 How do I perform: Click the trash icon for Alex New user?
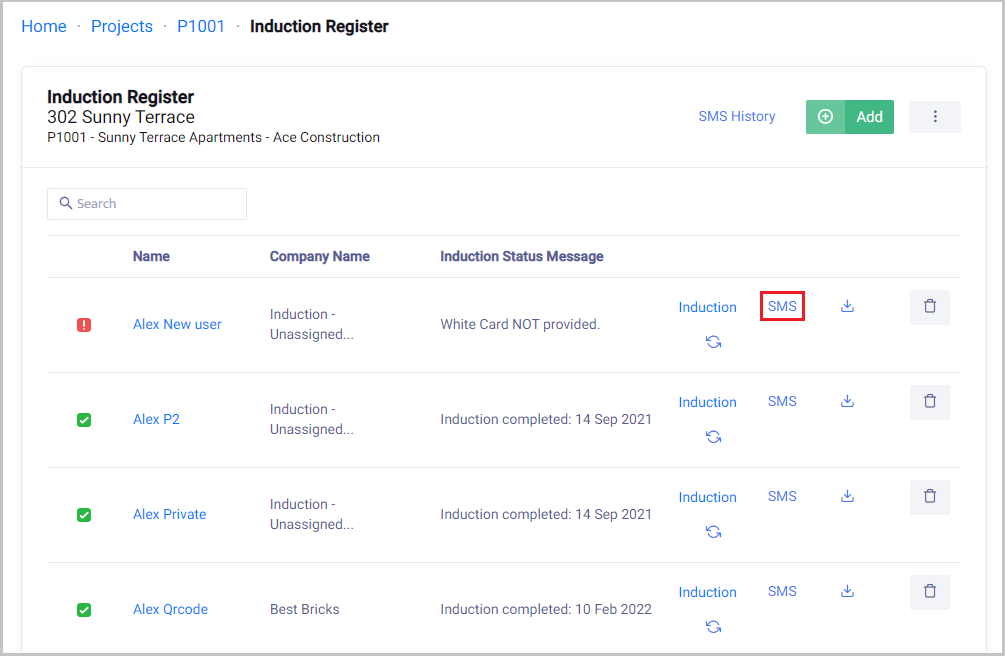tap(929, 306)
